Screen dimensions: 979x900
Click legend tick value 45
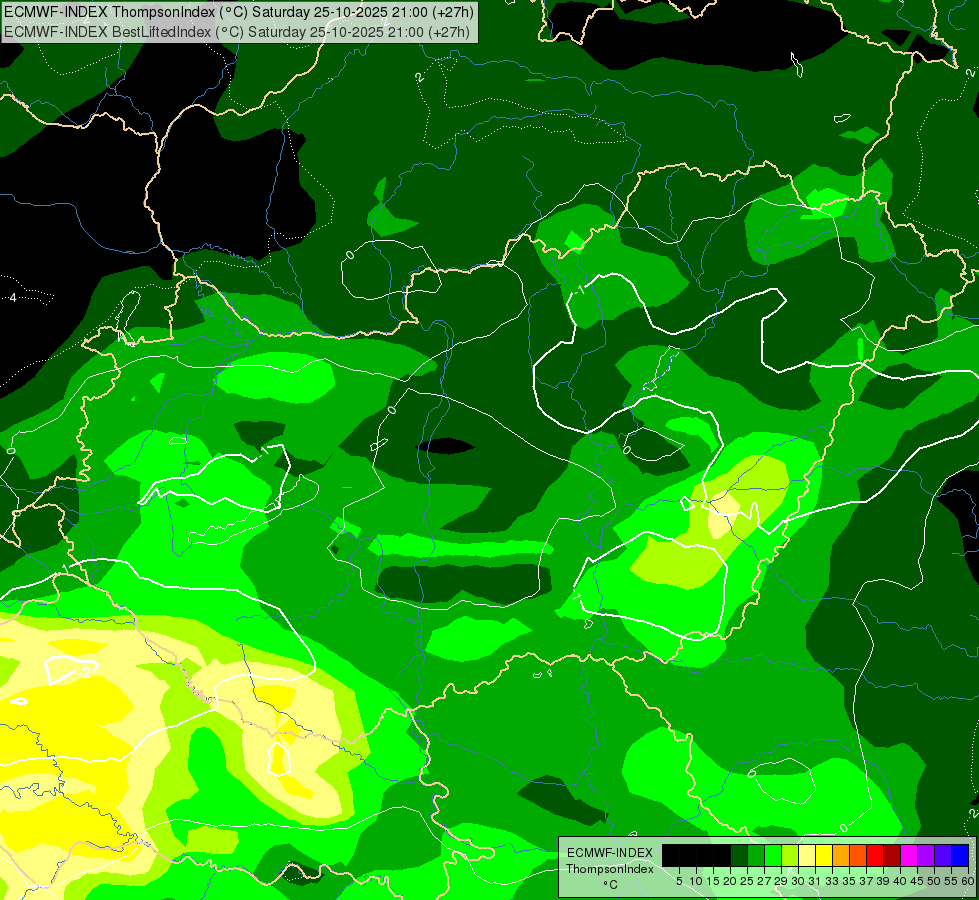(918, 881)
